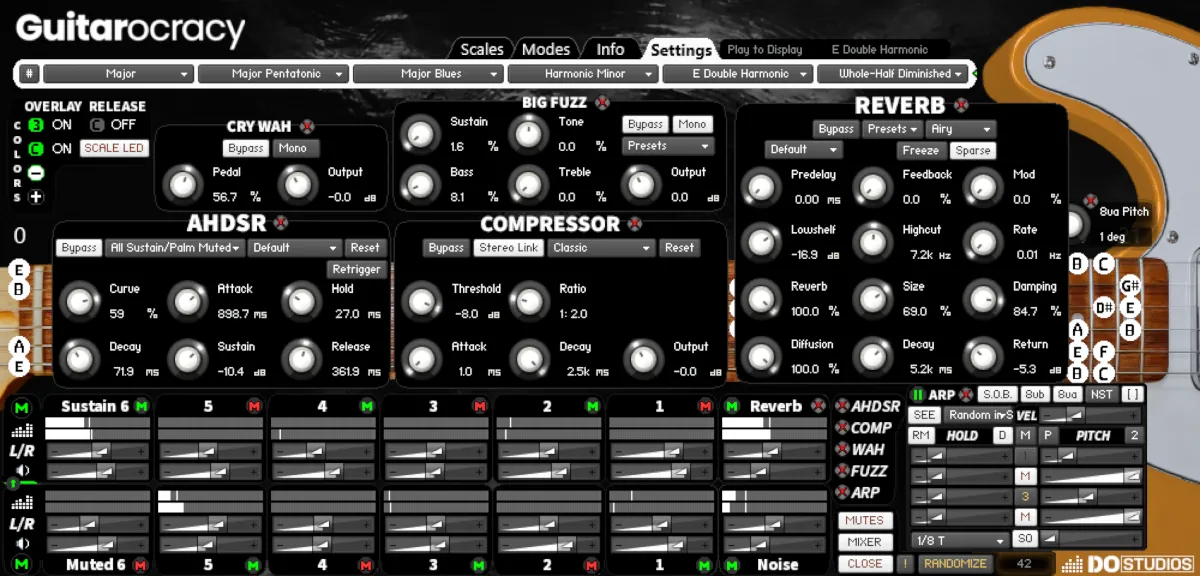Click the Cry Wah Bypass button
Image resolution: width=1200 pixels, height=576 pixels.
(246, 148)
